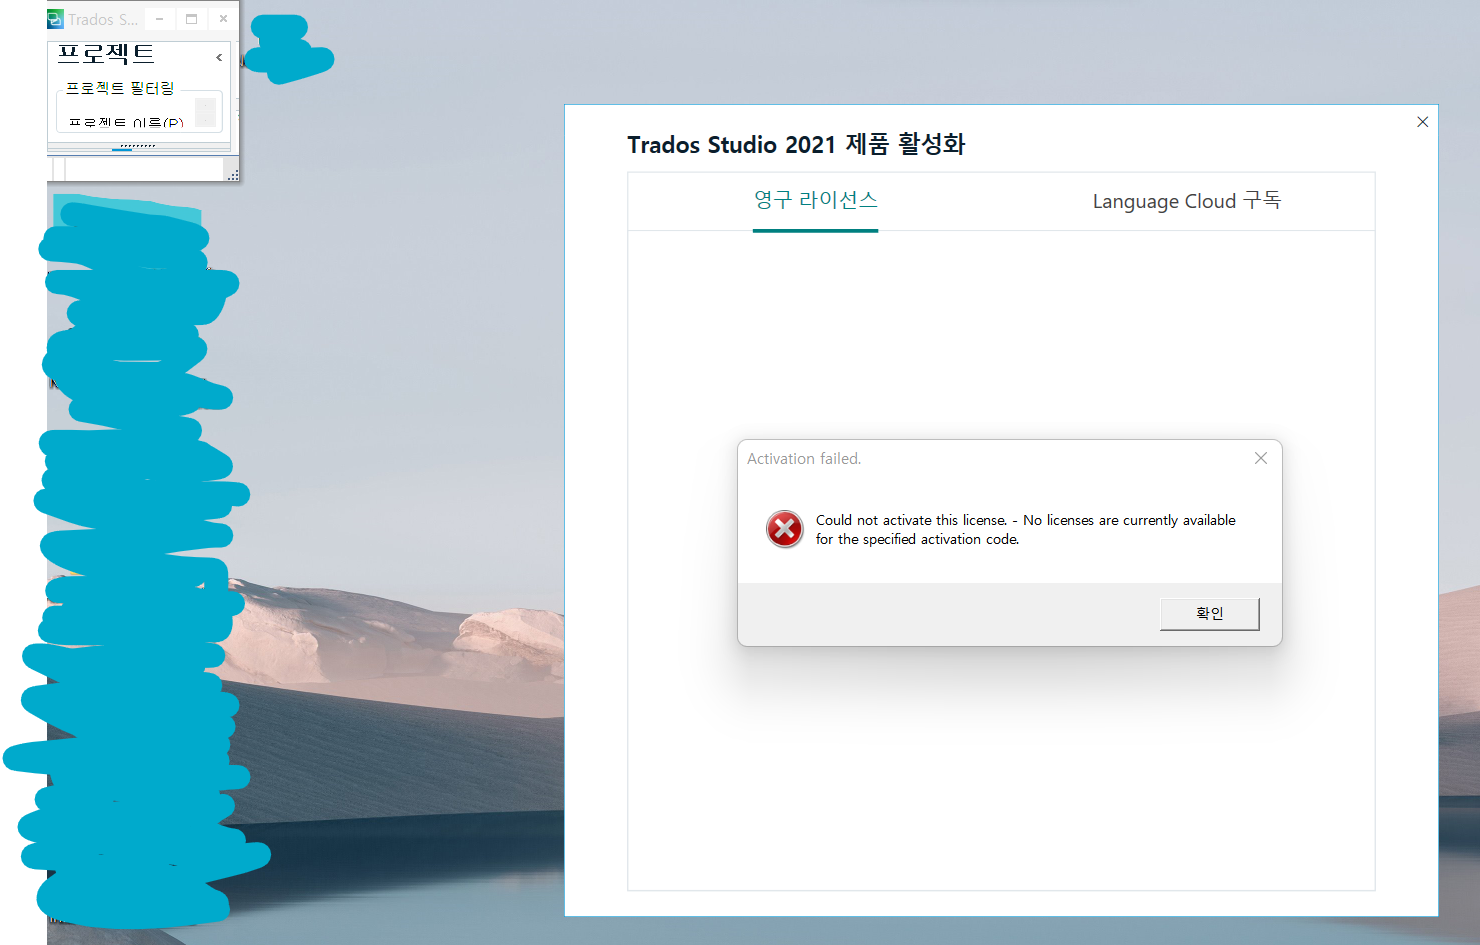This screenshot has height=945, width=1480.
Task: Click the dotted splitter grip below project filter
Action: [x=137, y=146]
